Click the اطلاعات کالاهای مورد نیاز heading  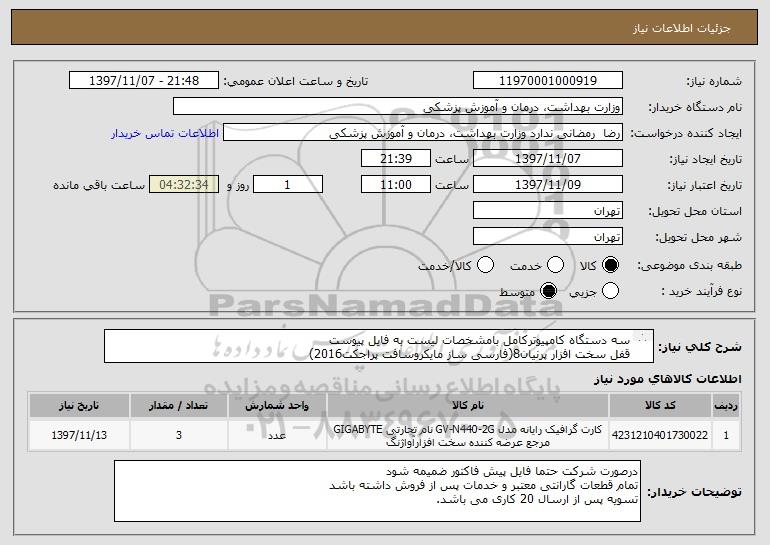coord(668,379)
